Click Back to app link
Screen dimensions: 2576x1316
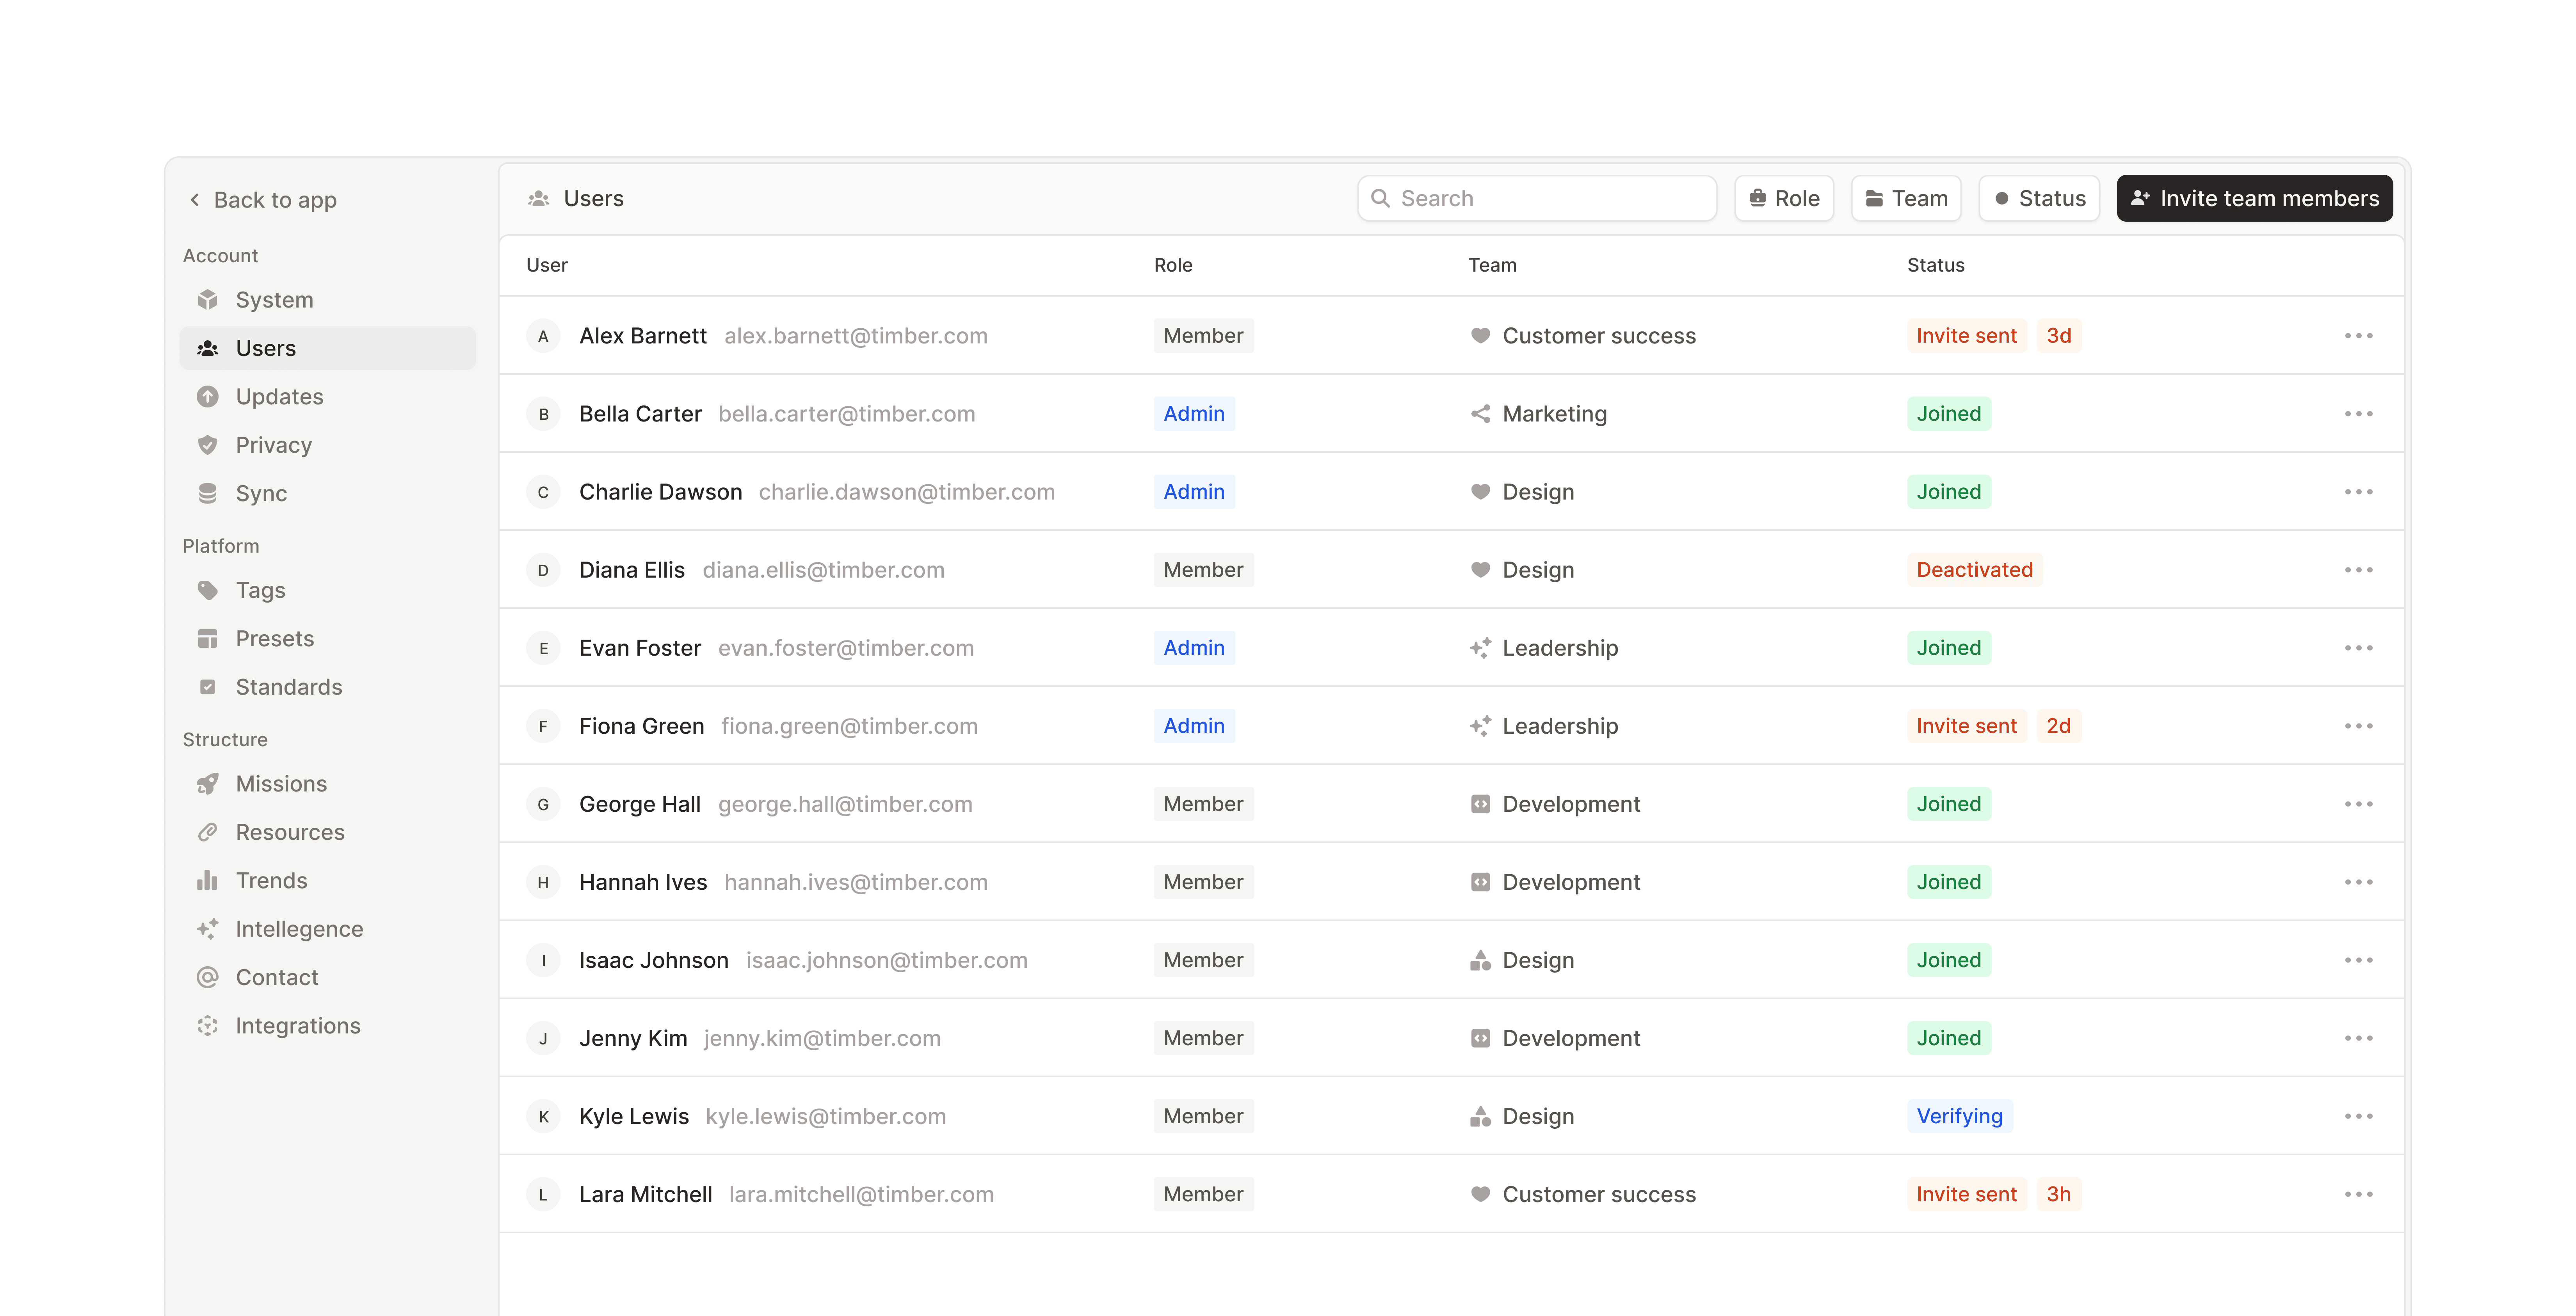(264, 200)
